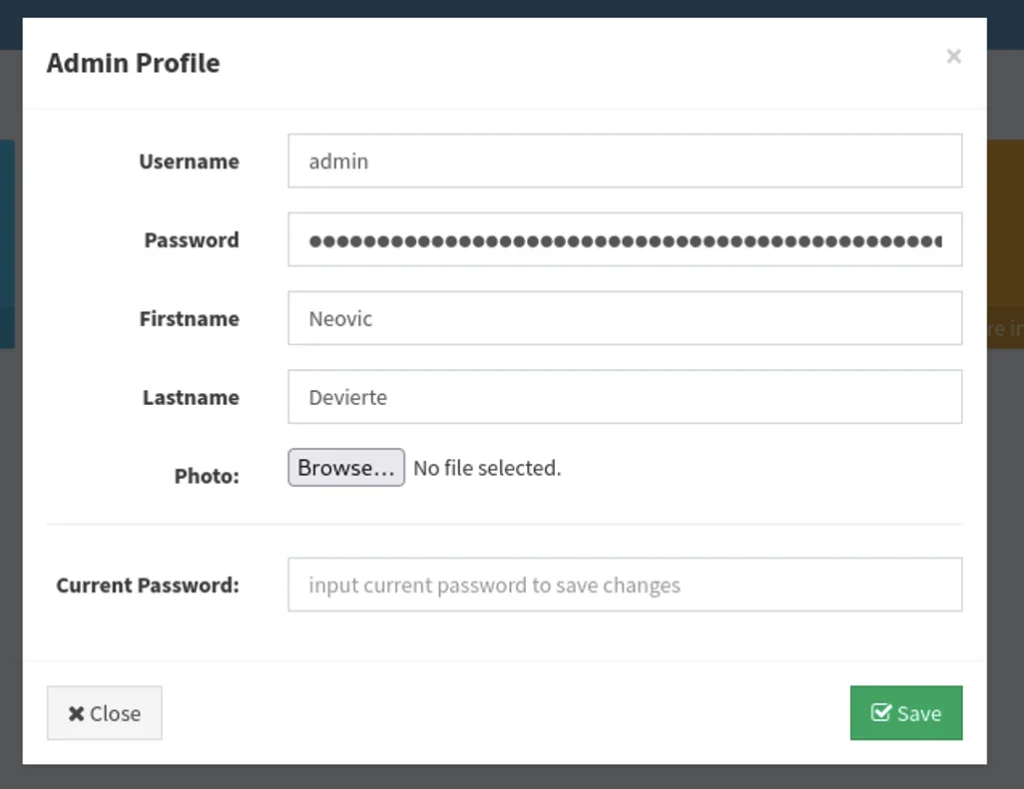Viewport: 1024px width, 789px height.
Task: Click the Admin Profile dialog title
Action: 133,63
